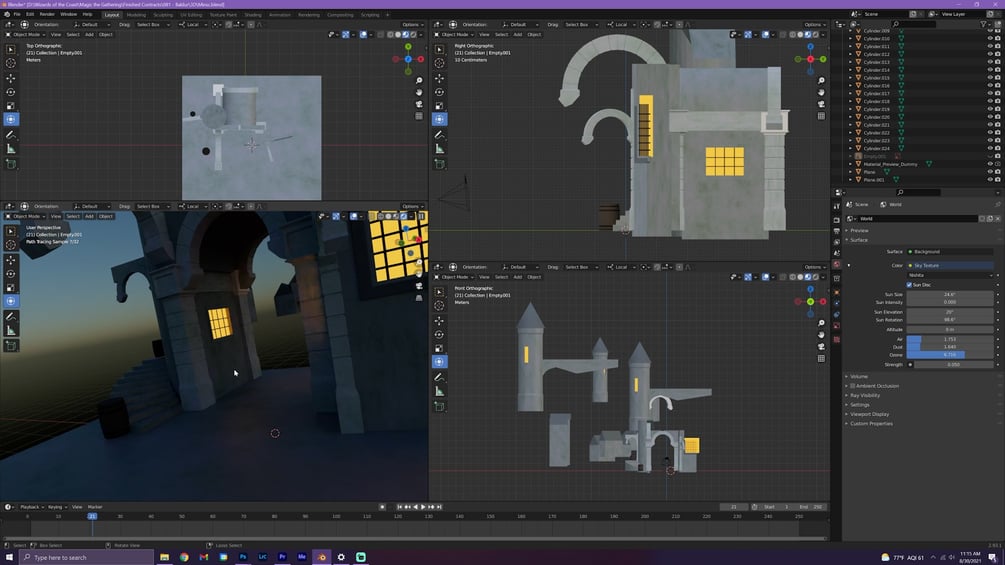The width and height of the screenshot is (1005, 565).
Task: Uncheck the Sun Disc checkbox
Action: 909,285
